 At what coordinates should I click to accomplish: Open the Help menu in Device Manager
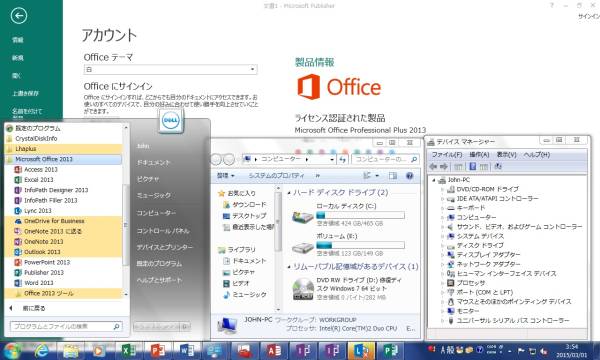pyautogui.click(x=537, y=155)
